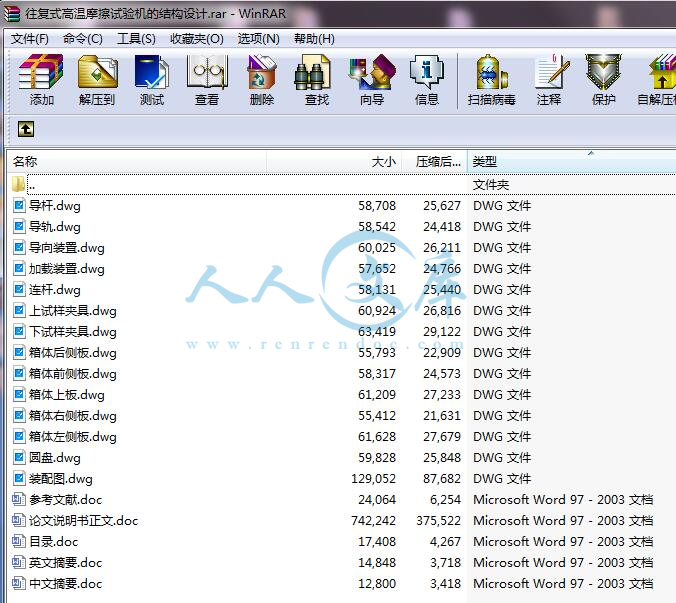
Task: Click the 测试 (Test) toolbar icon
Action: tap(152, 80)
